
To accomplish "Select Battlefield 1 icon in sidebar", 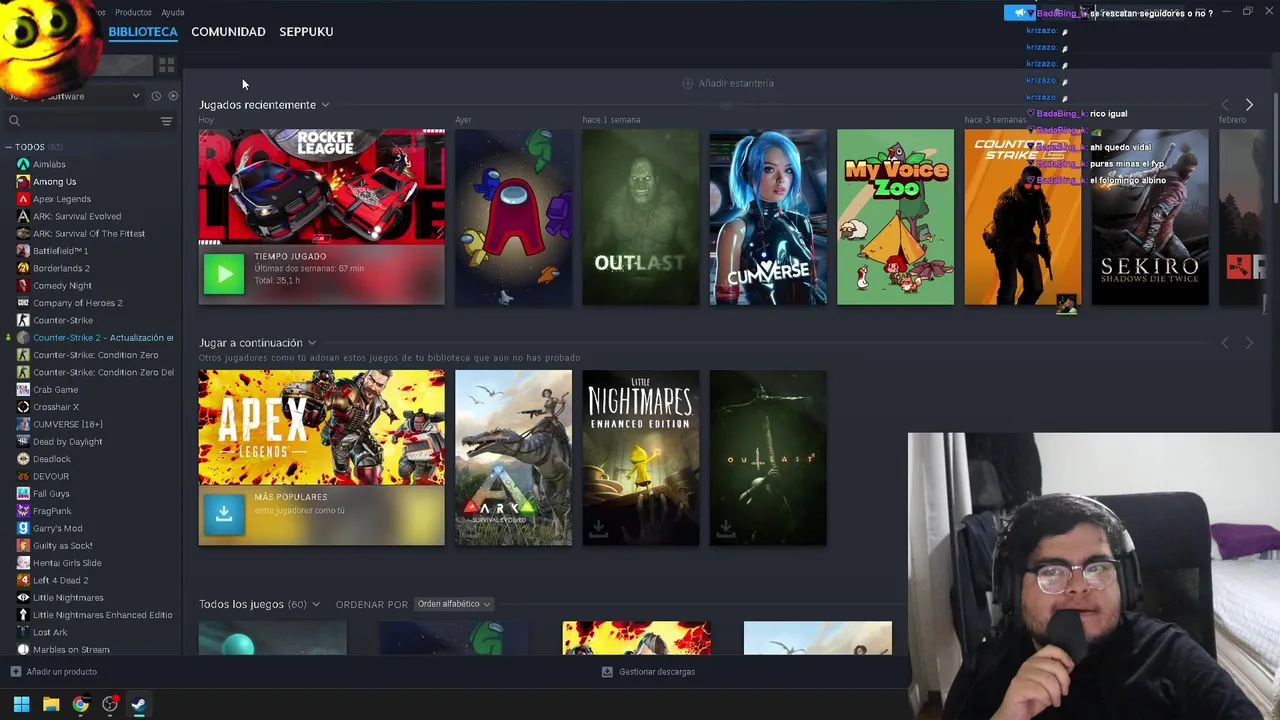I will point(23,251).
